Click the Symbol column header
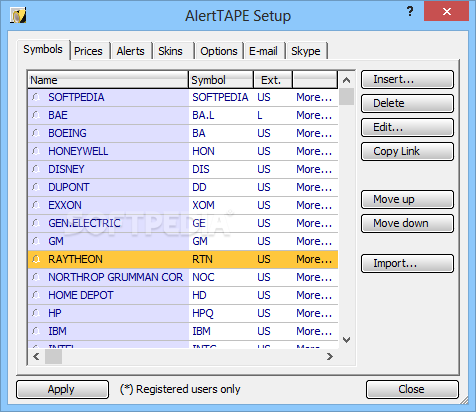This screenshot has width=476, height=412. point(221,80)
